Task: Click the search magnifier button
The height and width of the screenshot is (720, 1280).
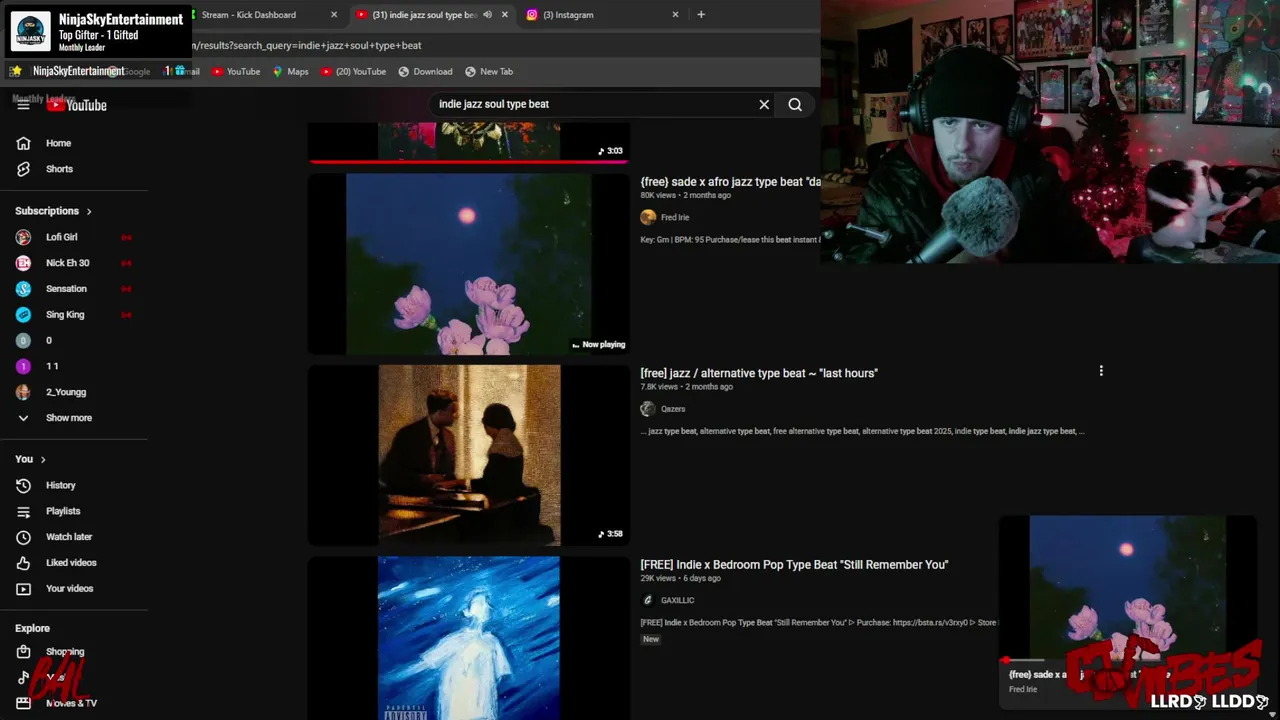Action: point(795,104)
